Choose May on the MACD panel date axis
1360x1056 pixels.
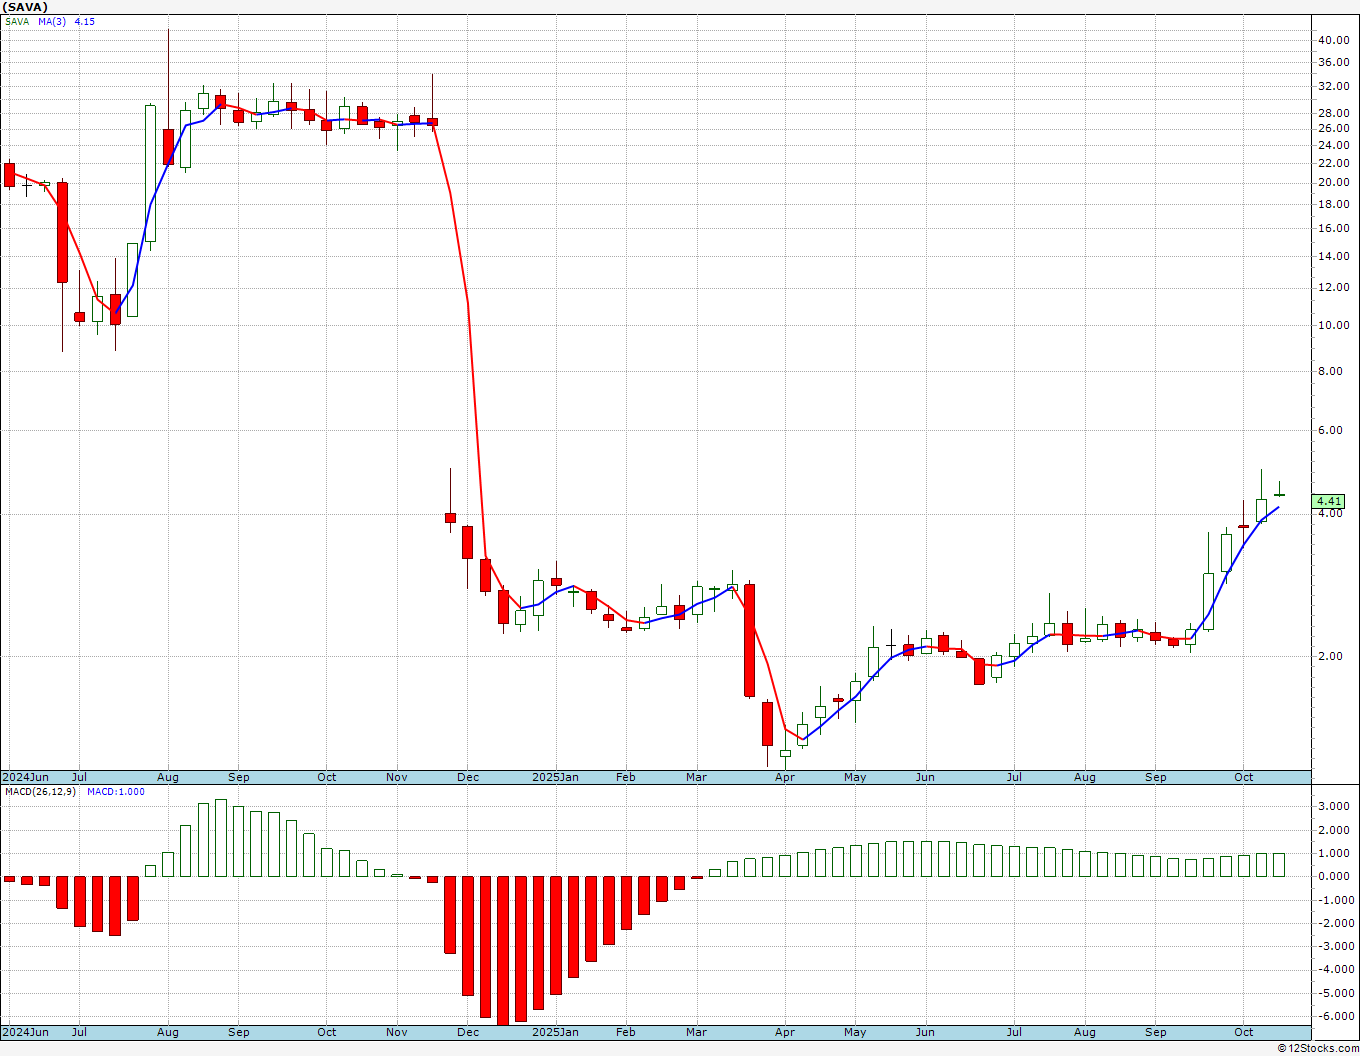pos(855,1032)
